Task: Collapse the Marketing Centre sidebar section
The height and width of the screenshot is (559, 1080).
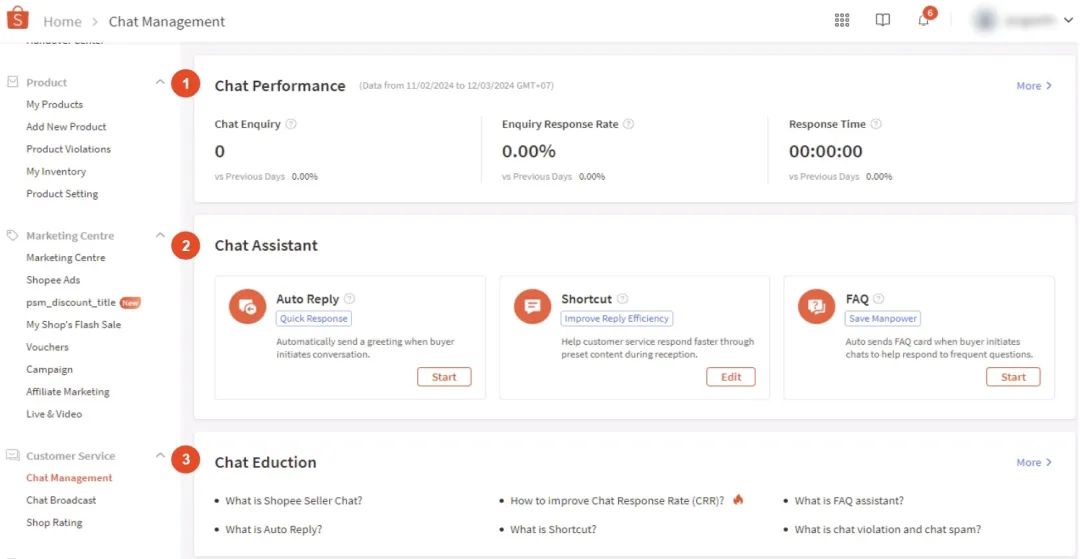Action: (160, 235)
